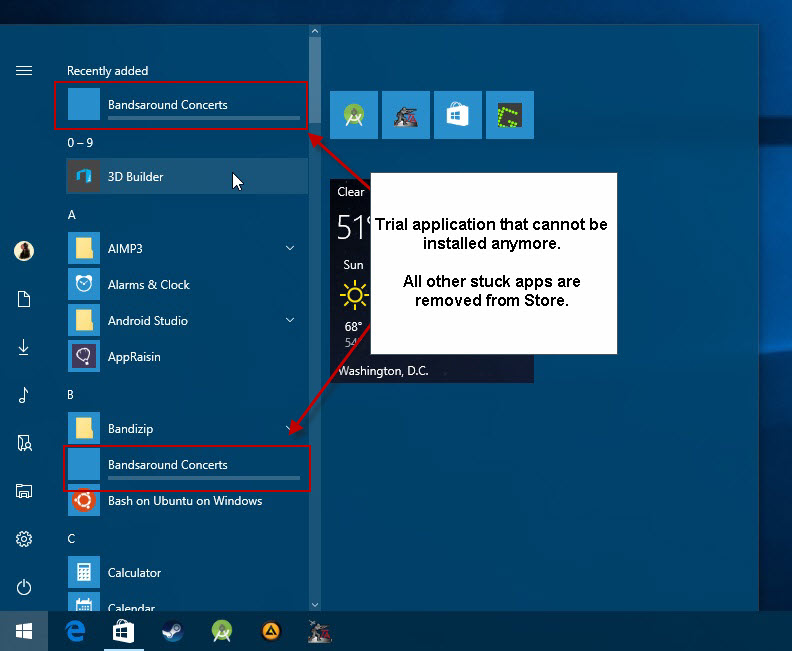Click the Windows Start button
Image resolution: width=792 pixels, height=651 pixels.
[x=24, y=631]
